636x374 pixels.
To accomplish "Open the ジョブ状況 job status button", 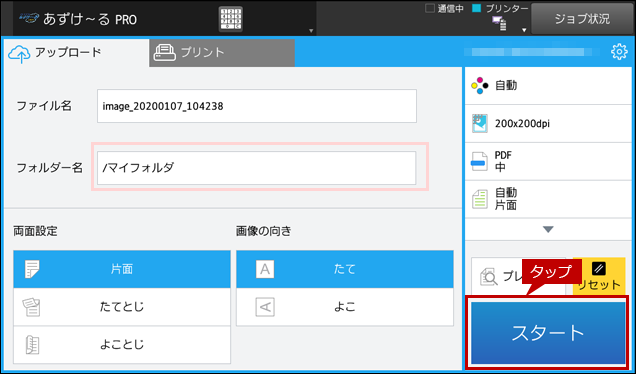I will [x=582, y=19].
